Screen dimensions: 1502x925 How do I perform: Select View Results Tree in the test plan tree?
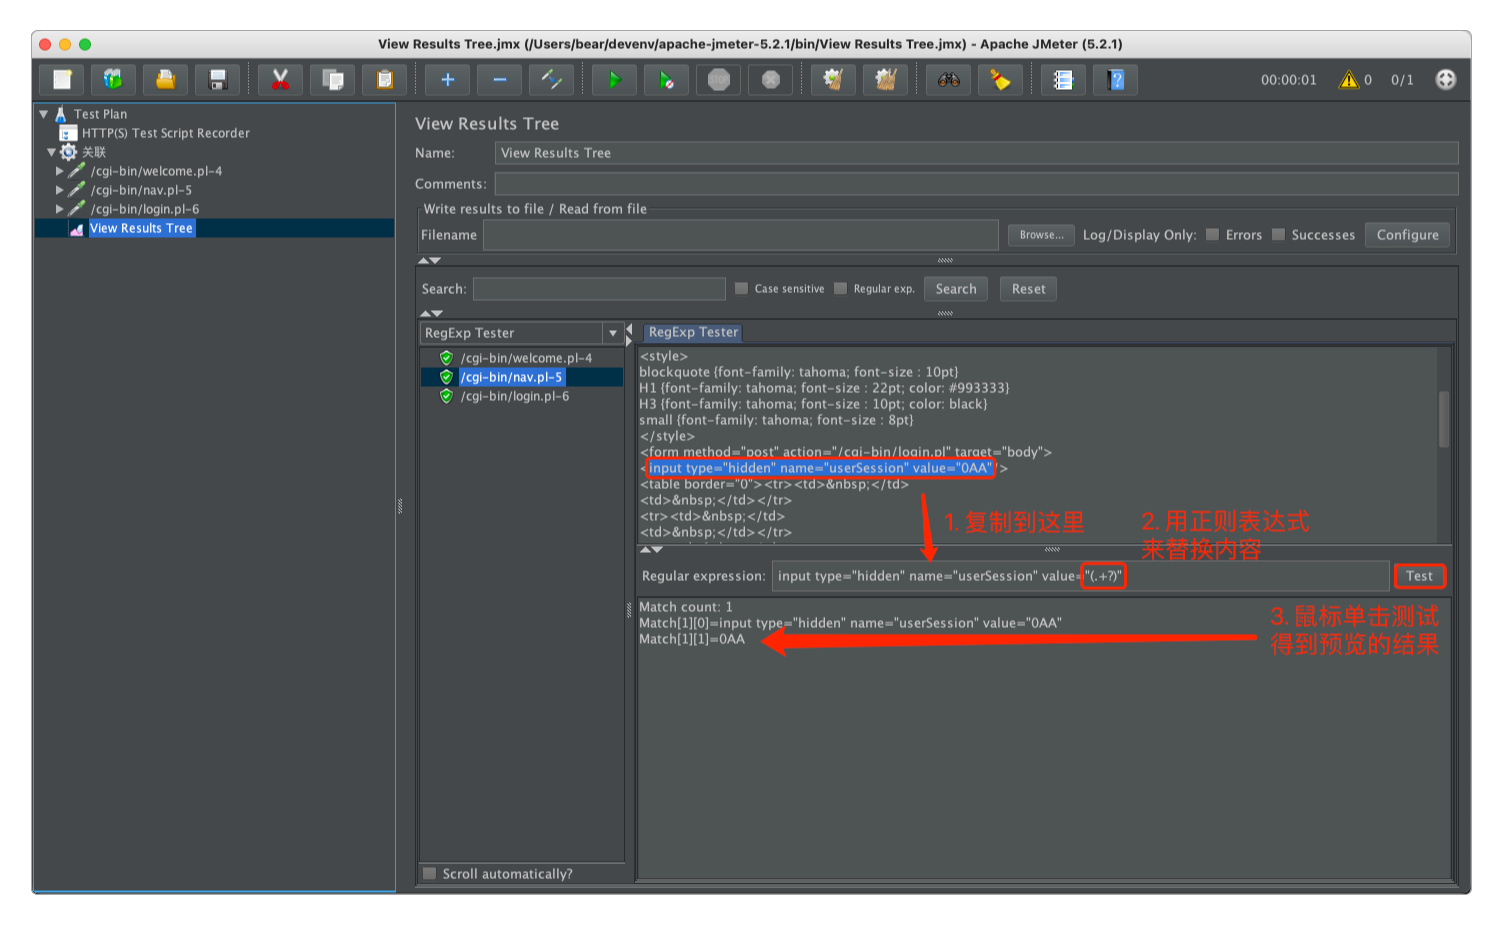(x=141, y=228)
